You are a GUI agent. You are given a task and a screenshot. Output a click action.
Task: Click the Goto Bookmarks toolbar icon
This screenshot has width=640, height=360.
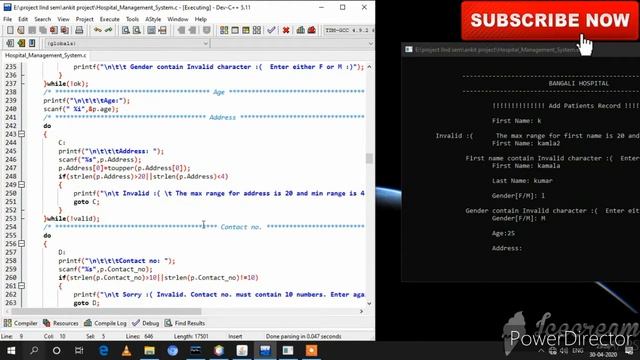[32, 43]
